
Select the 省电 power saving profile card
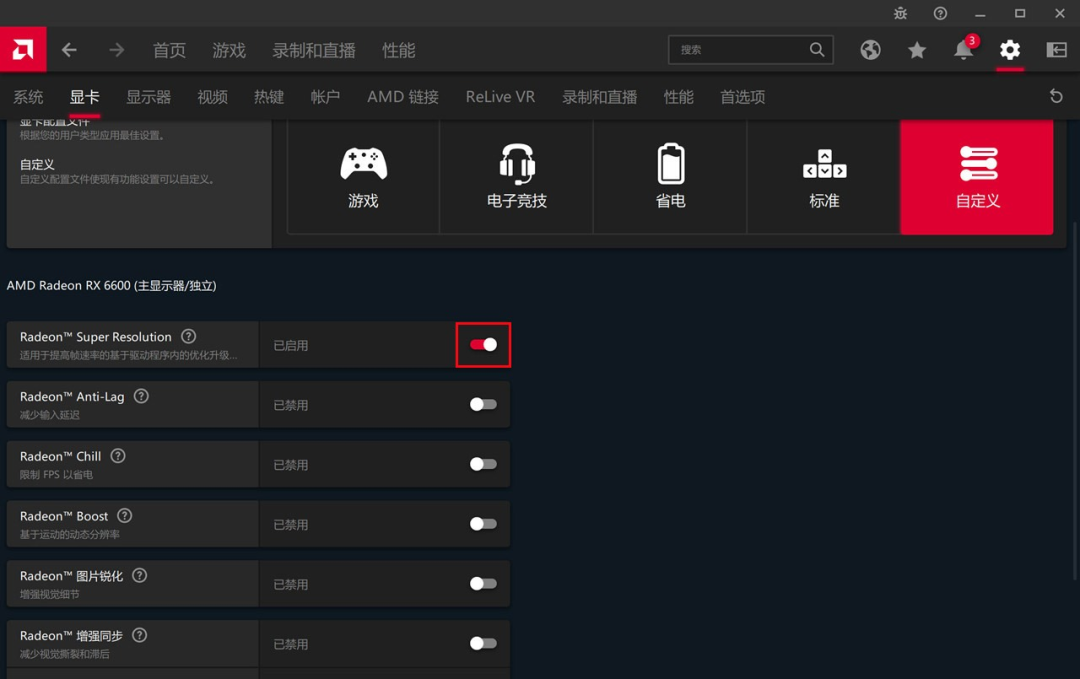[x=670, y=176]
